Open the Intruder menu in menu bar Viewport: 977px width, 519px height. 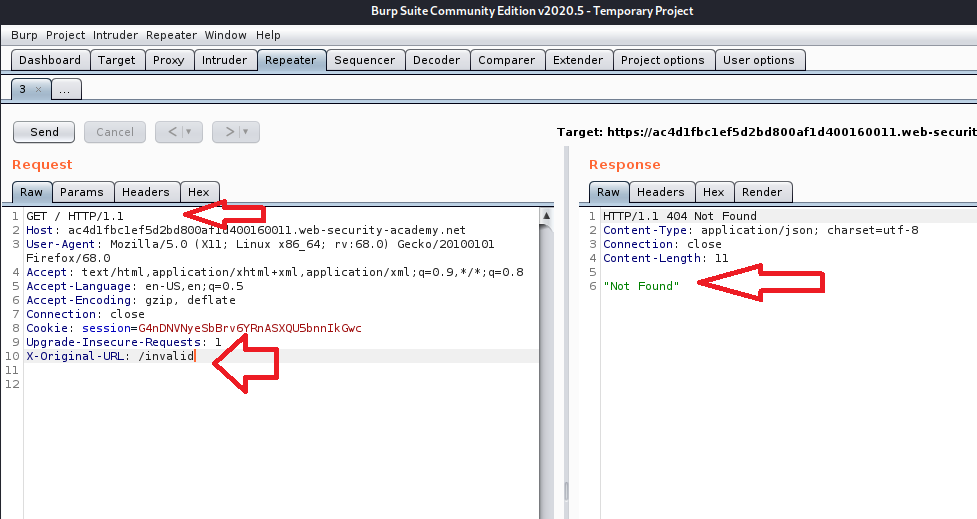(x=115, y=35)
